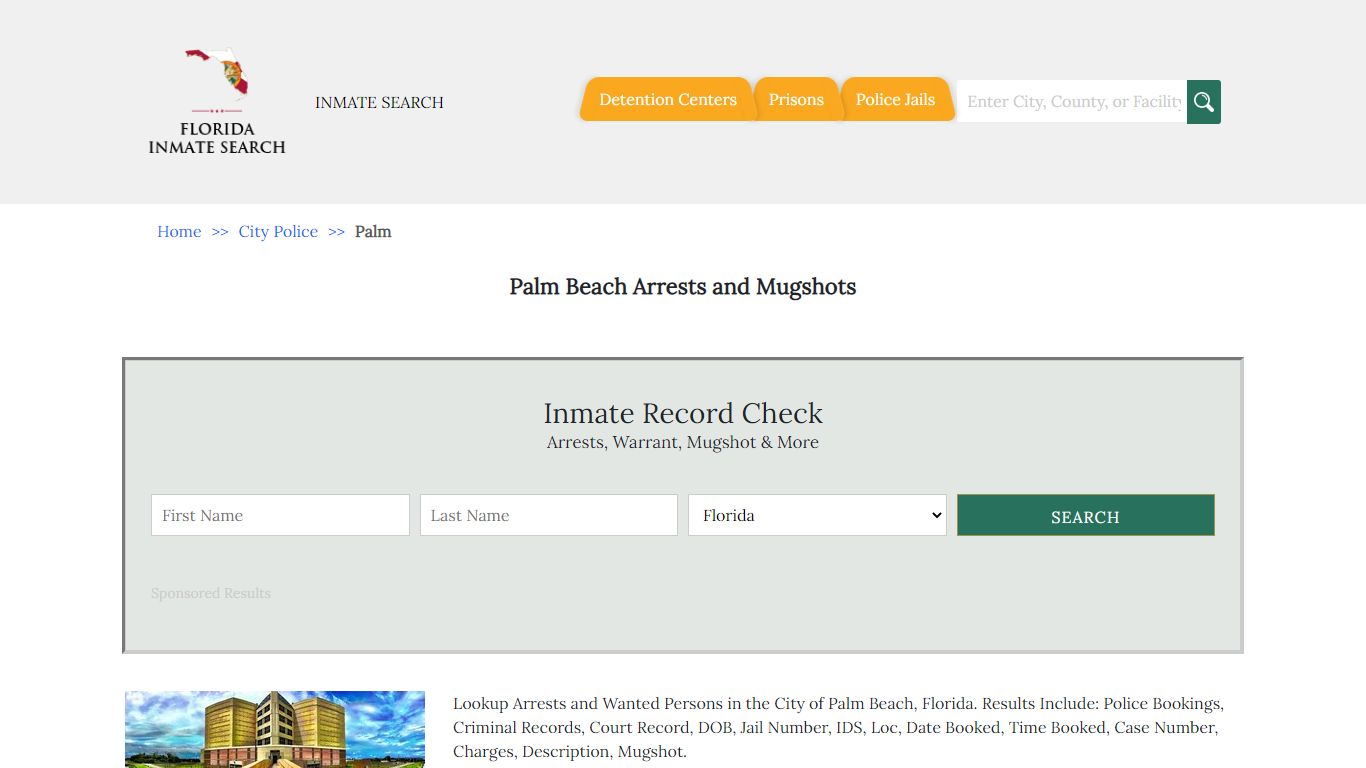Go to the Home breadcrumb link
Screen dimensions: 1366x768
click(x=179, y=231)
